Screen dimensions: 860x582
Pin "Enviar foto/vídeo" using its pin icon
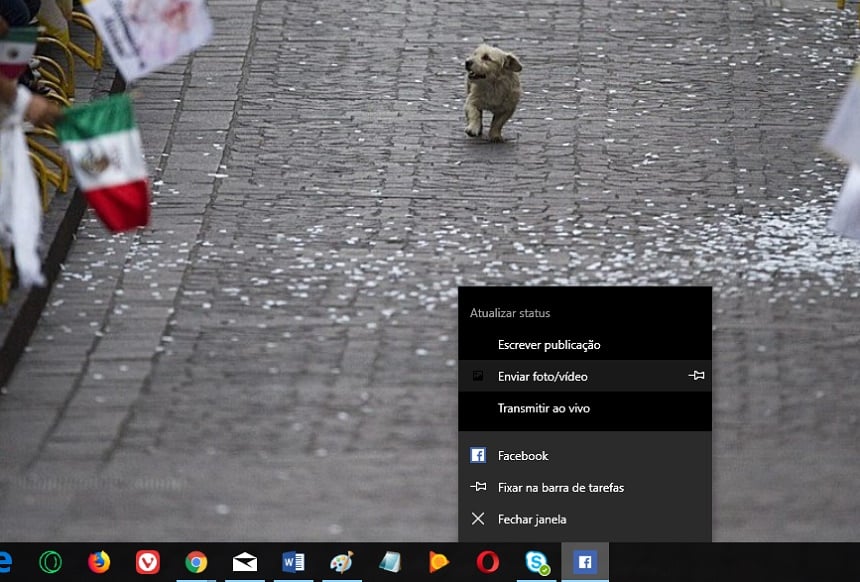(x=696, y=376)
